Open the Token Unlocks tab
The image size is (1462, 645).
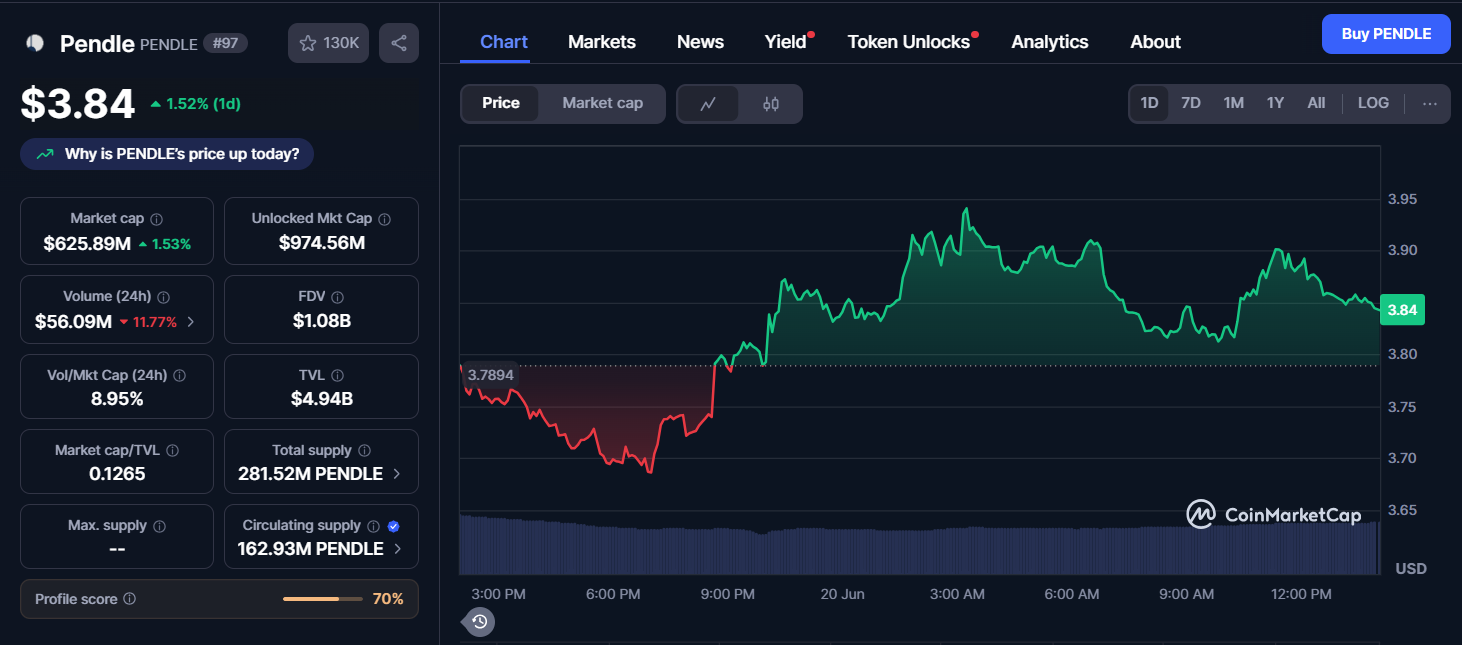(909, 42)
